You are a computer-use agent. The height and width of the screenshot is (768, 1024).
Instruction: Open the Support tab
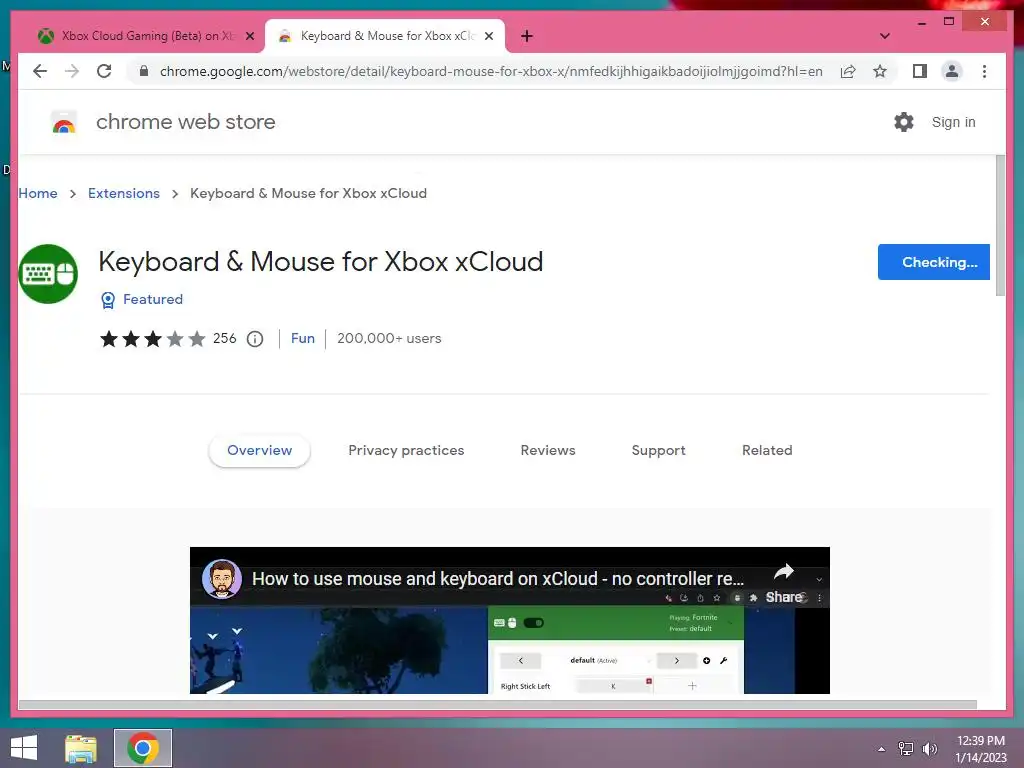658,450
